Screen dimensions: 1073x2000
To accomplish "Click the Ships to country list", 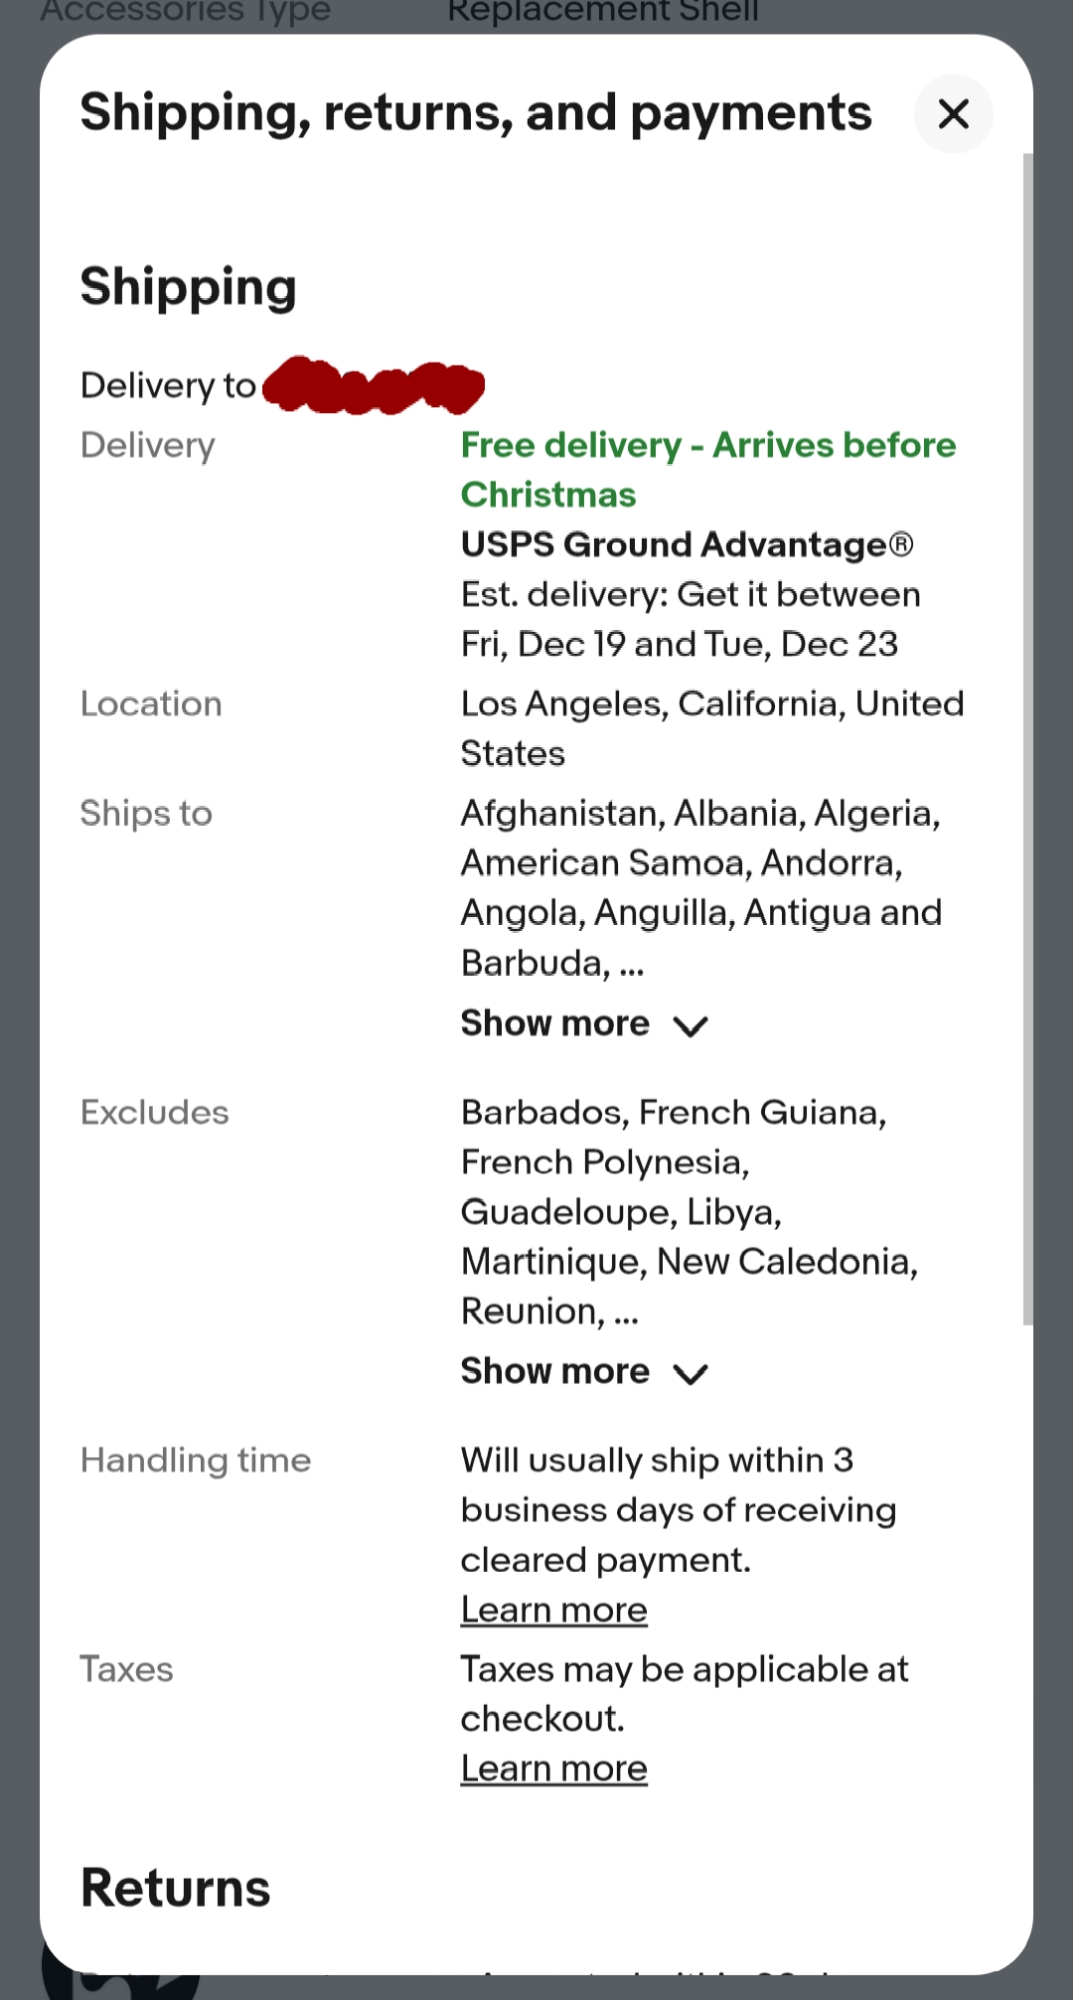I will coord(700,887).
